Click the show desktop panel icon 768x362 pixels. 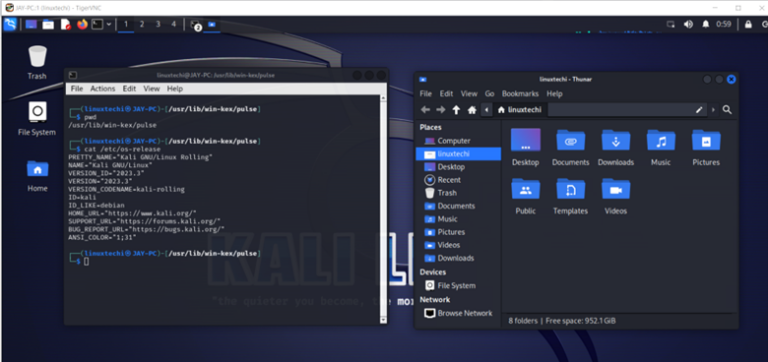coord(31,24)
